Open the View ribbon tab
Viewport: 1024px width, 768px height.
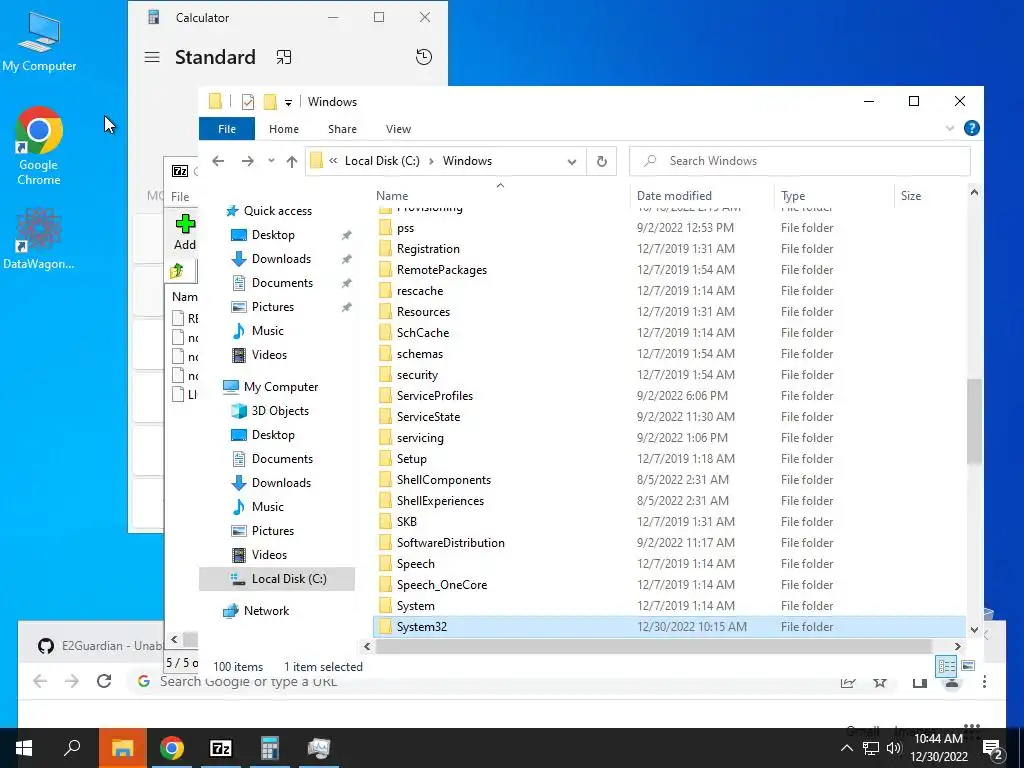pos(398,129)
